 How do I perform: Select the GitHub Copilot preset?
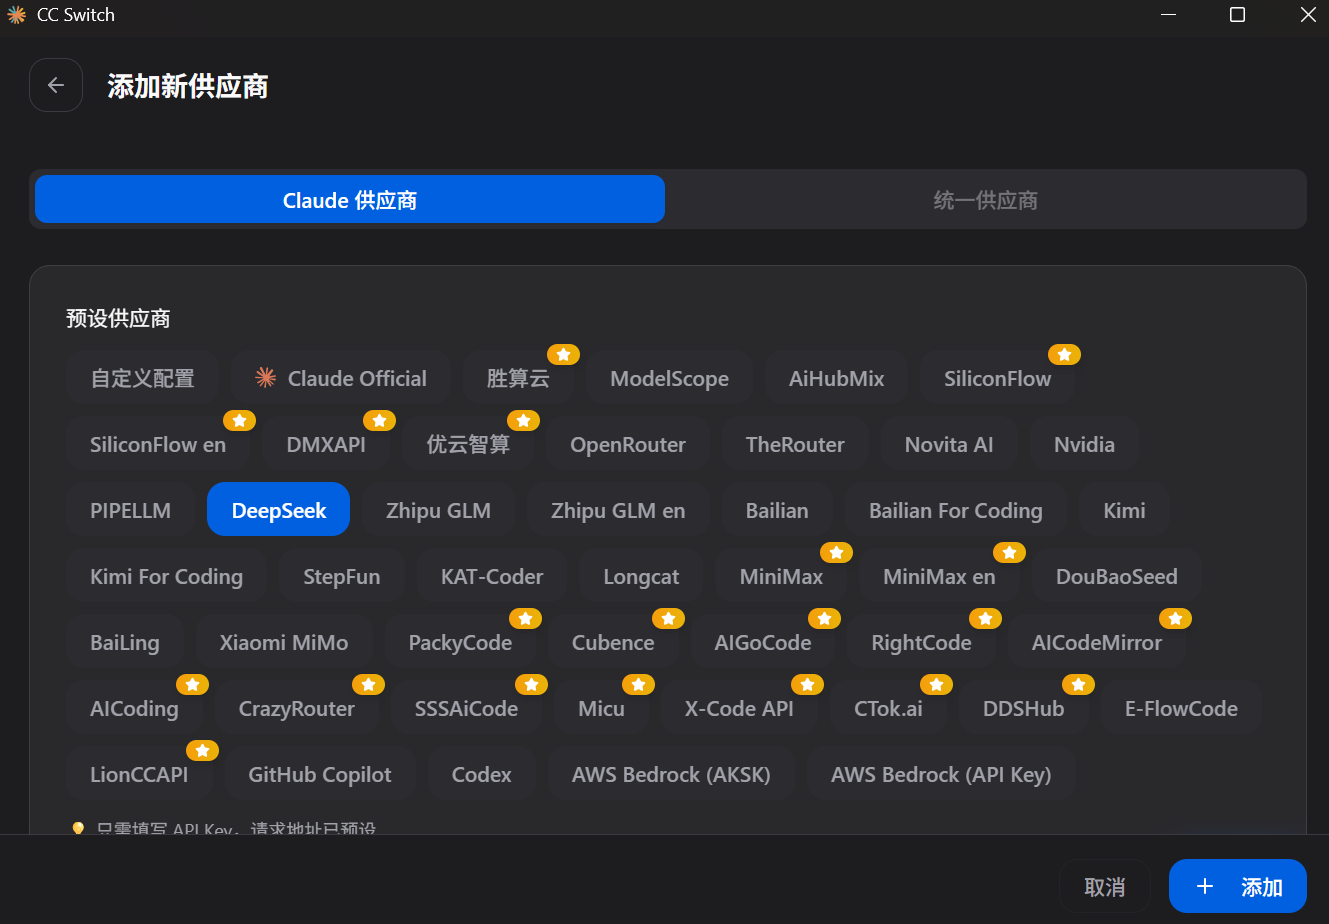click(x=320, y=774)
